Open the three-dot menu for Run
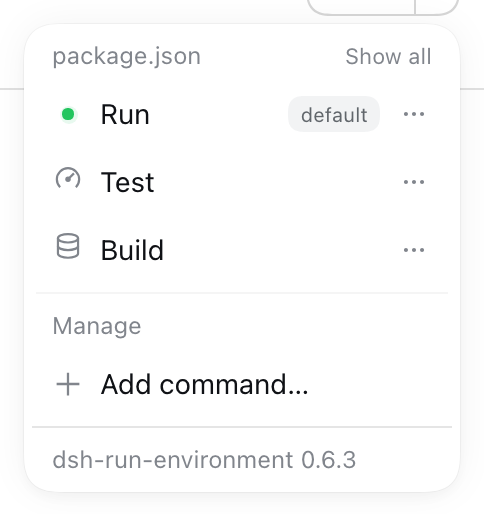 [414, 114]
